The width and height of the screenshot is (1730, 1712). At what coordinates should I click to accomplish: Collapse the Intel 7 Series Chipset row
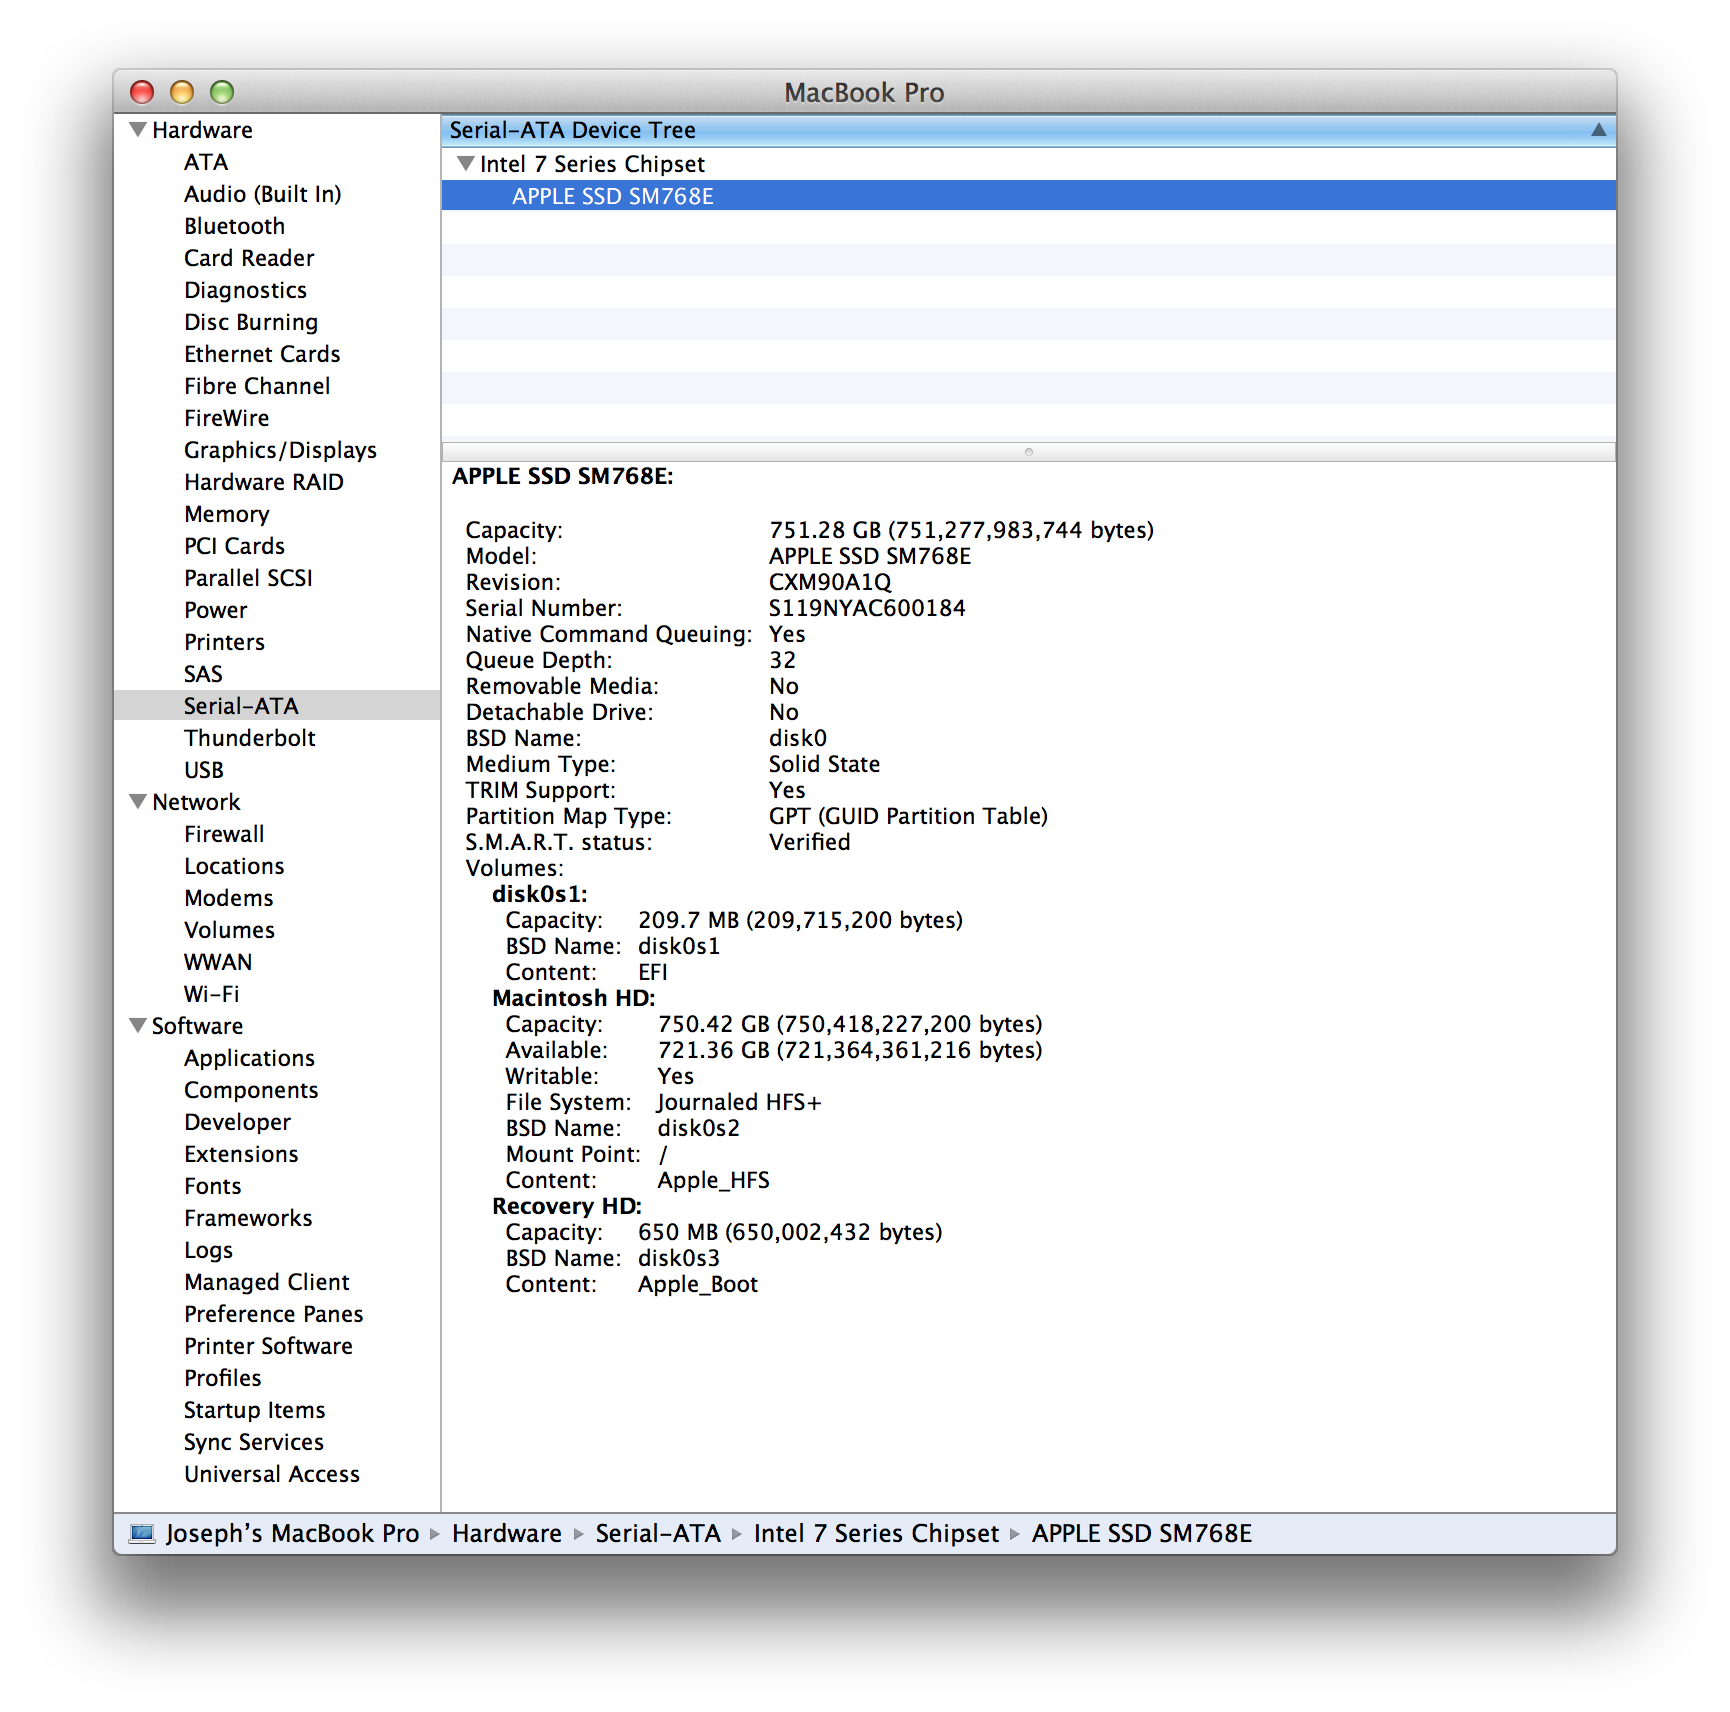[465, 163]
